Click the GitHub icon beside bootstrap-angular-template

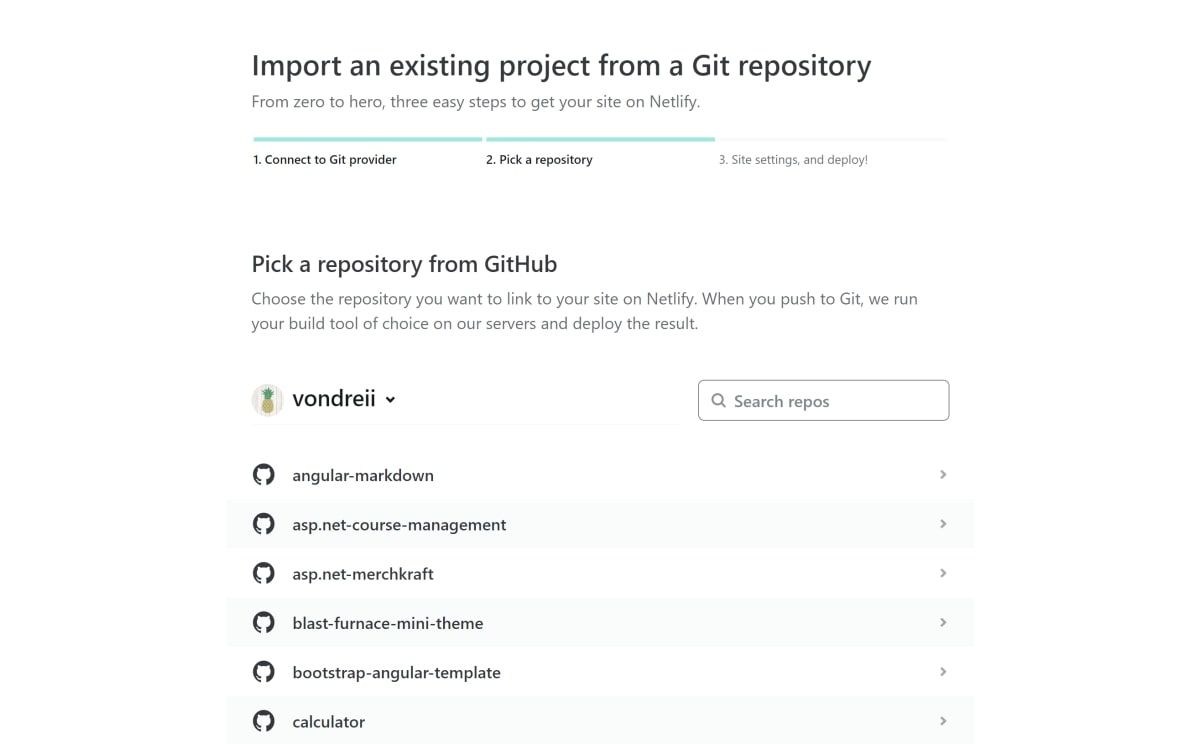264,672
